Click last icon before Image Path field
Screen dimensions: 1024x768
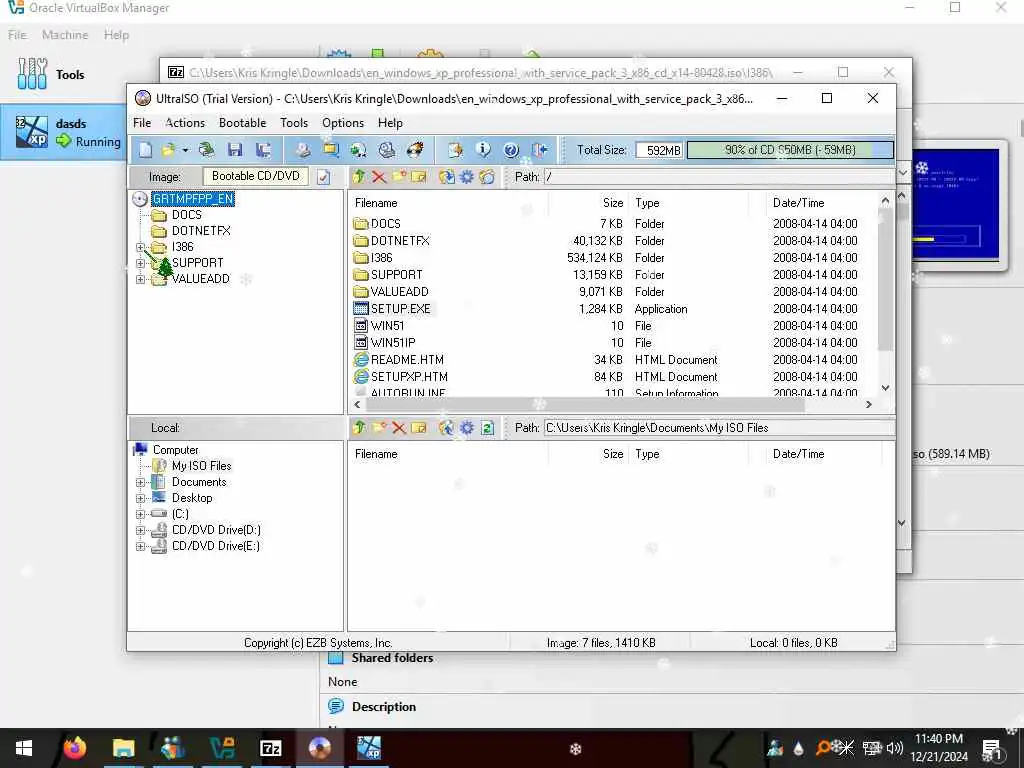pyautogui.click(x=487, y=176)
